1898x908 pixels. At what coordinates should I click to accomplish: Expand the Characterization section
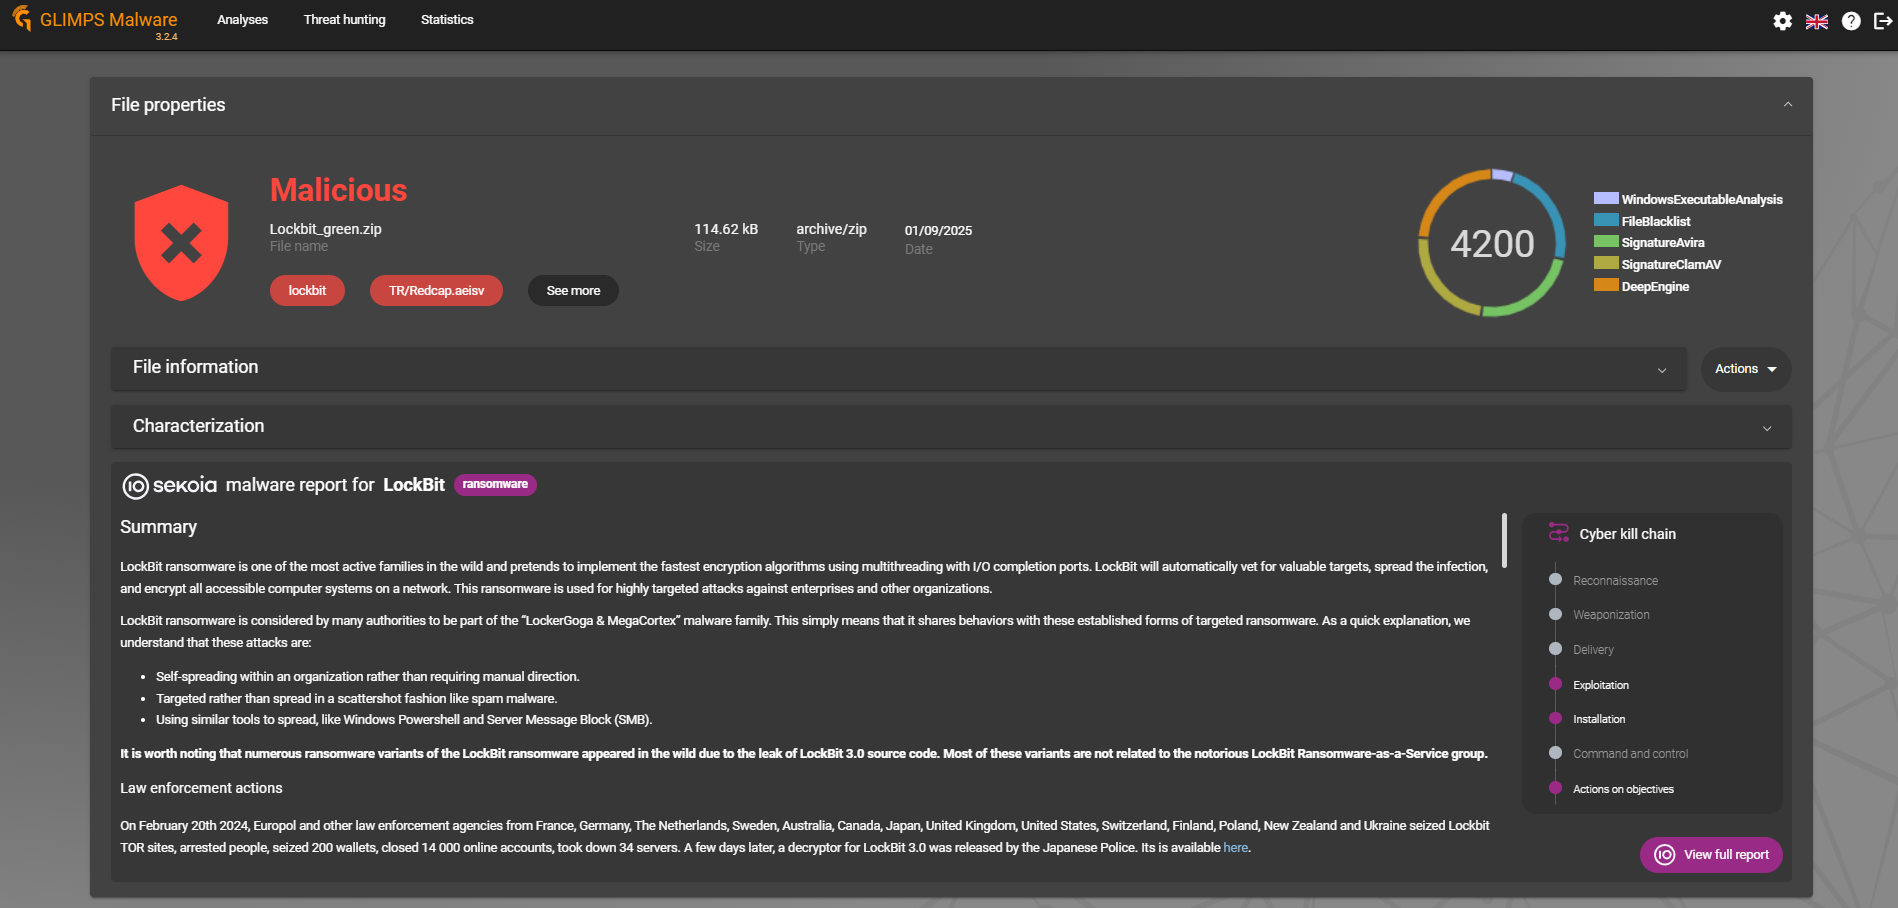coord(951,427)
